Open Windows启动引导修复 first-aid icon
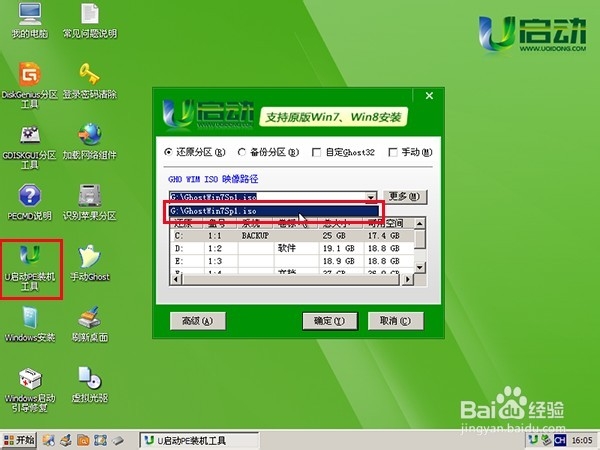 pyautogui.click(x=30, y=390)
